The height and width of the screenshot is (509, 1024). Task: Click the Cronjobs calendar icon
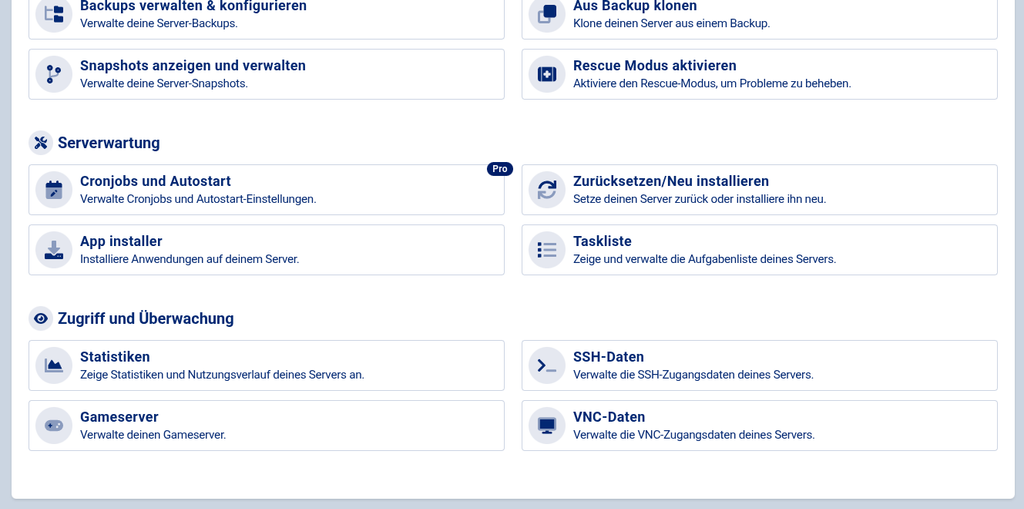[x=54, y=190]
